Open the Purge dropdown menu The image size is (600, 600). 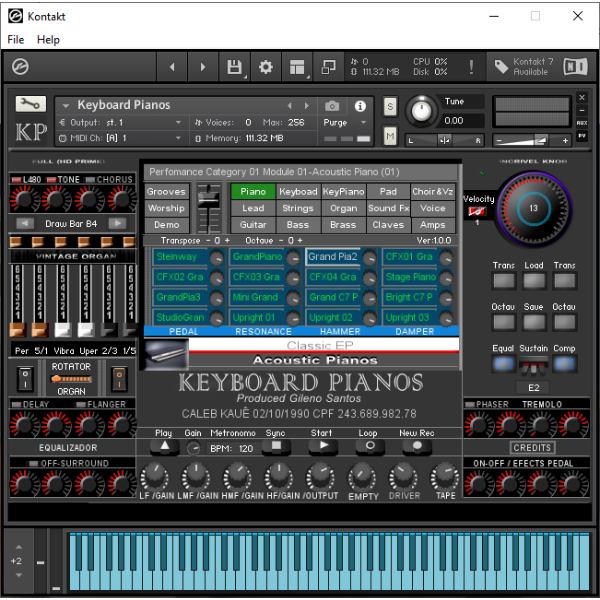tap(345, 122)
